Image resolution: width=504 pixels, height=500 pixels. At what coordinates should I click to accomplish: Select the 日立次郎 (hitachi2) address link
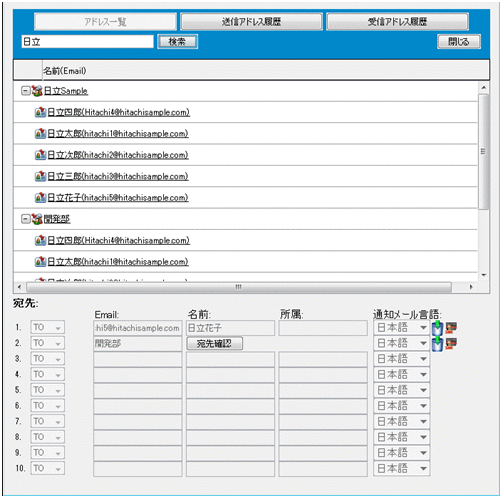pos(118,155)
